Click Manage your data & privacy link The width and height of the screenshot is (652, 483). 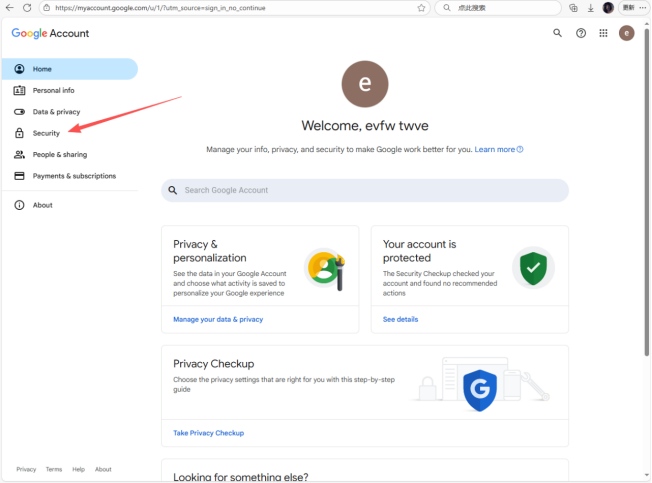[218, 319]
